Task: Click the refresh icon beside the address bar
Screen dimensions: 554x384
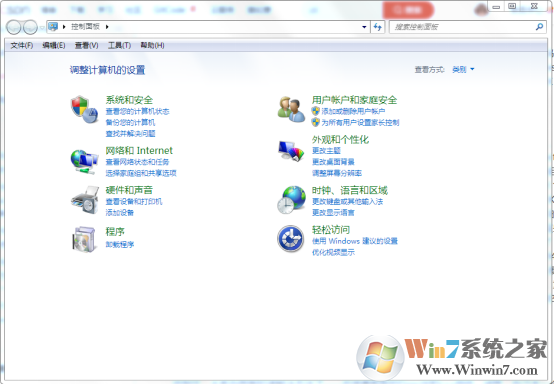Action: click(x=377, y=27)
